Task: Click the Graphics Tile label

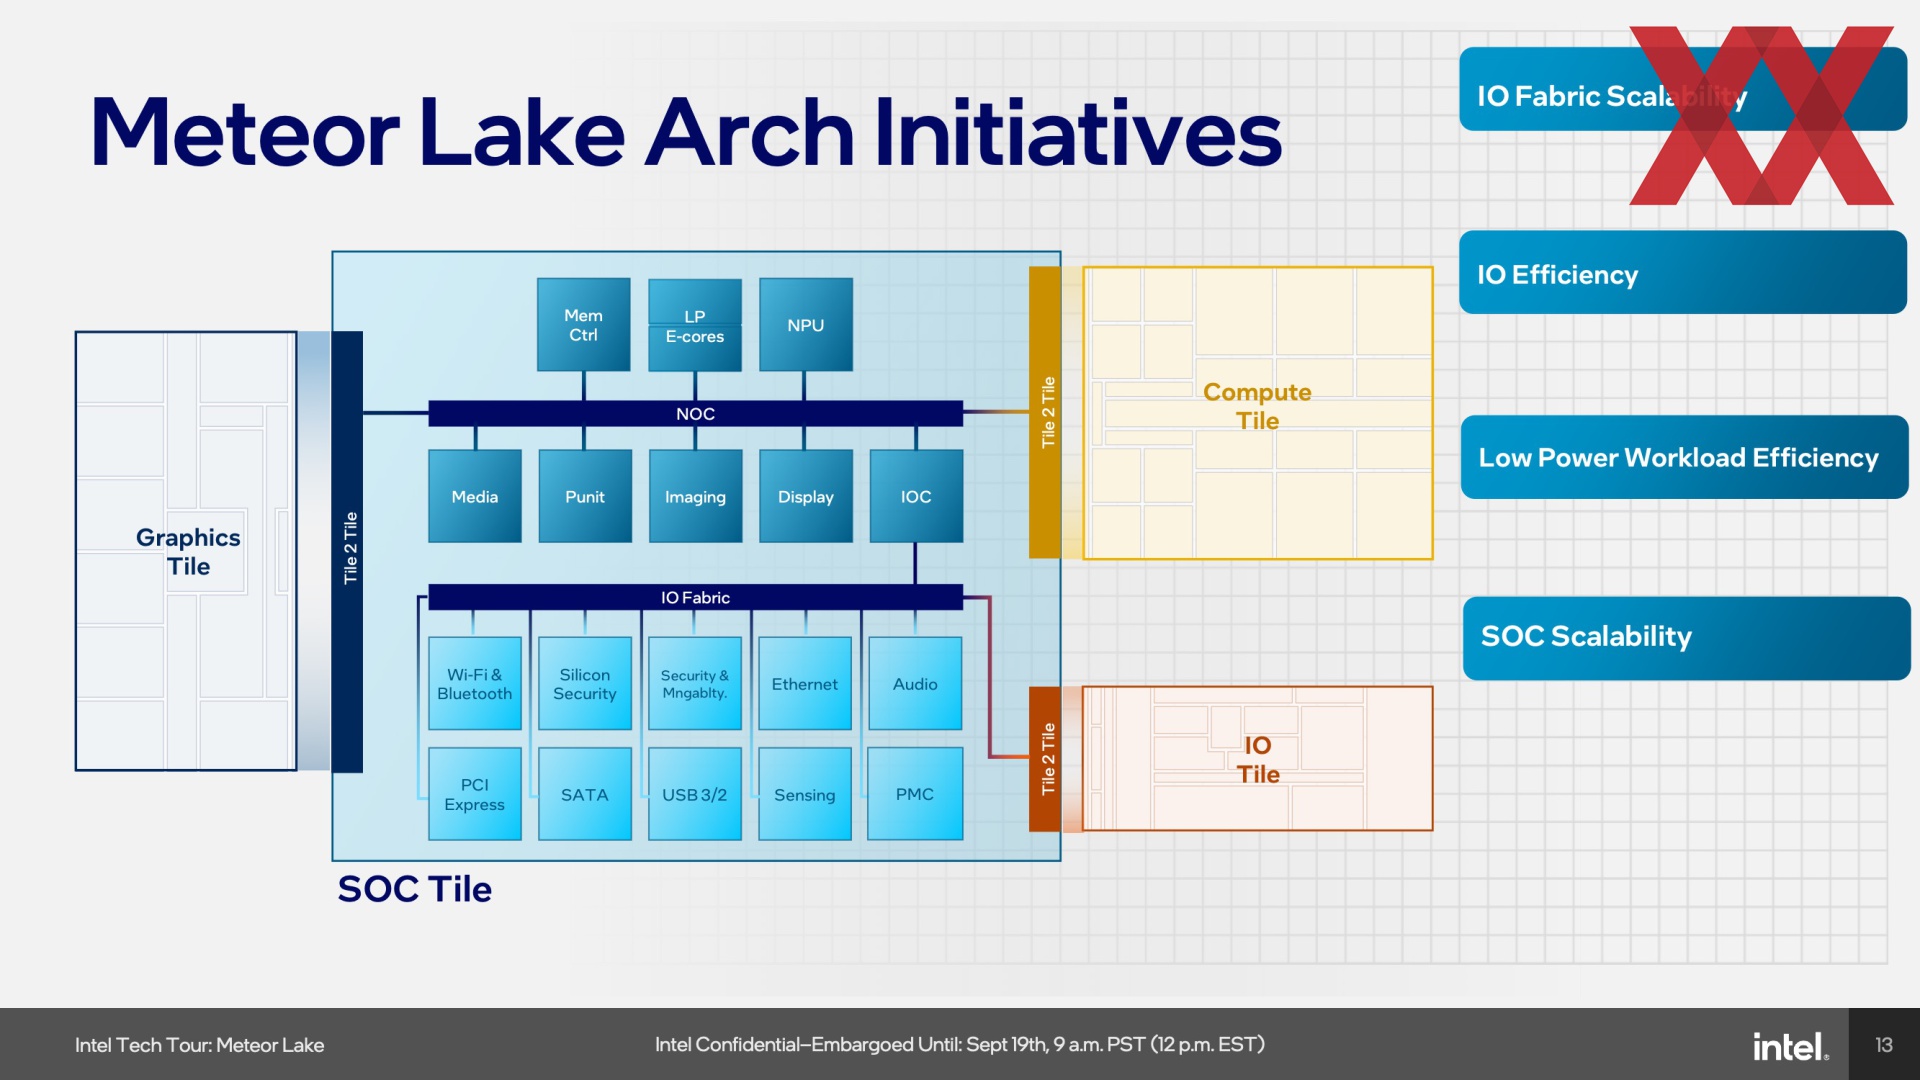Action: [x=188, y=552]
